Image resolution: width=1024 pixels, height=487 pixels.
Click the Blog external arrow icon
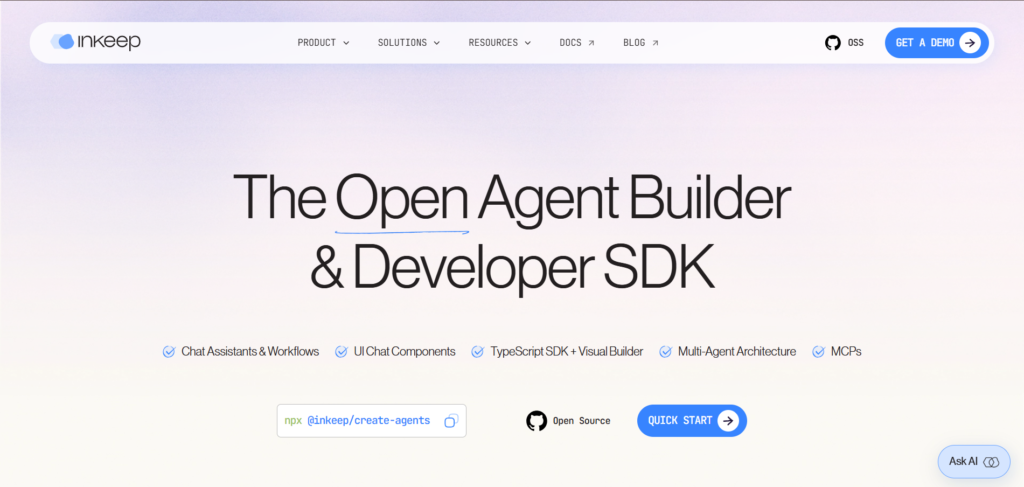coord(655,43)
